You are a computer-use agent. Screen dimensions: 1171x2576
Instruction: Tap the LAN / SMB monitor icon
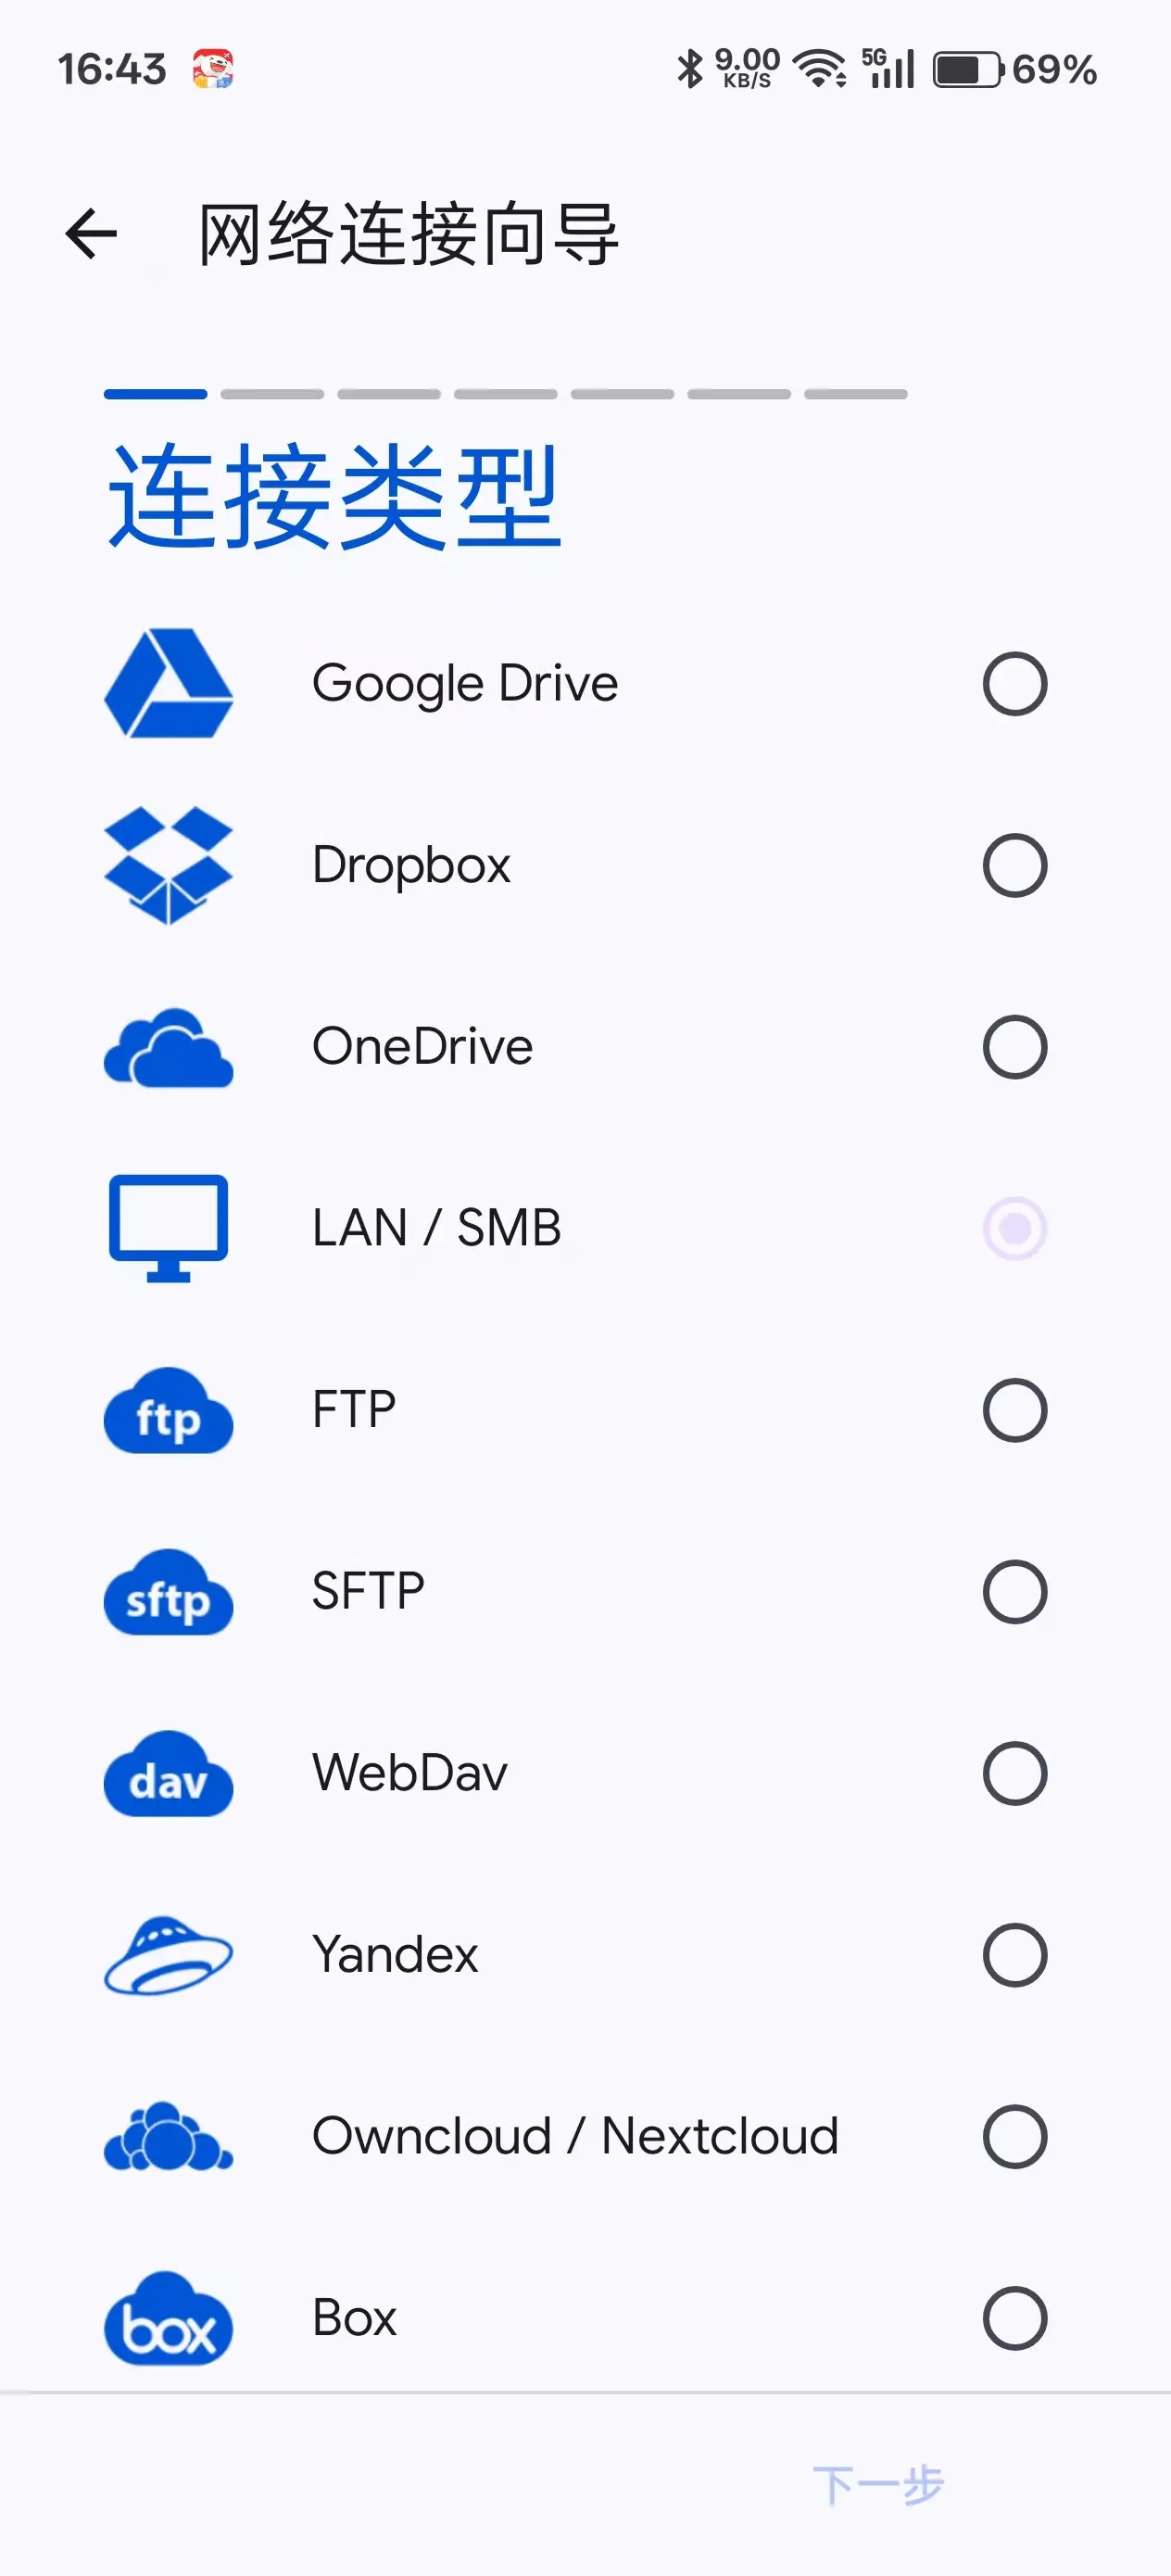click(168, 1228)
